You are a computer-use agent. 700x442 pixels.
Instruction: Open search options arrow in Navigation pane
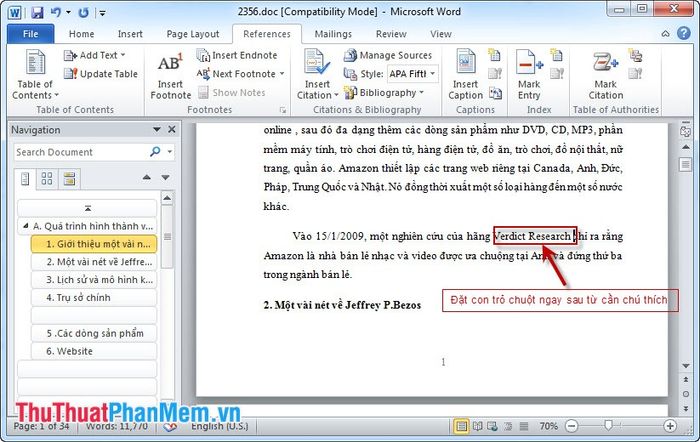pyautogui.click(x=170, y=152)
